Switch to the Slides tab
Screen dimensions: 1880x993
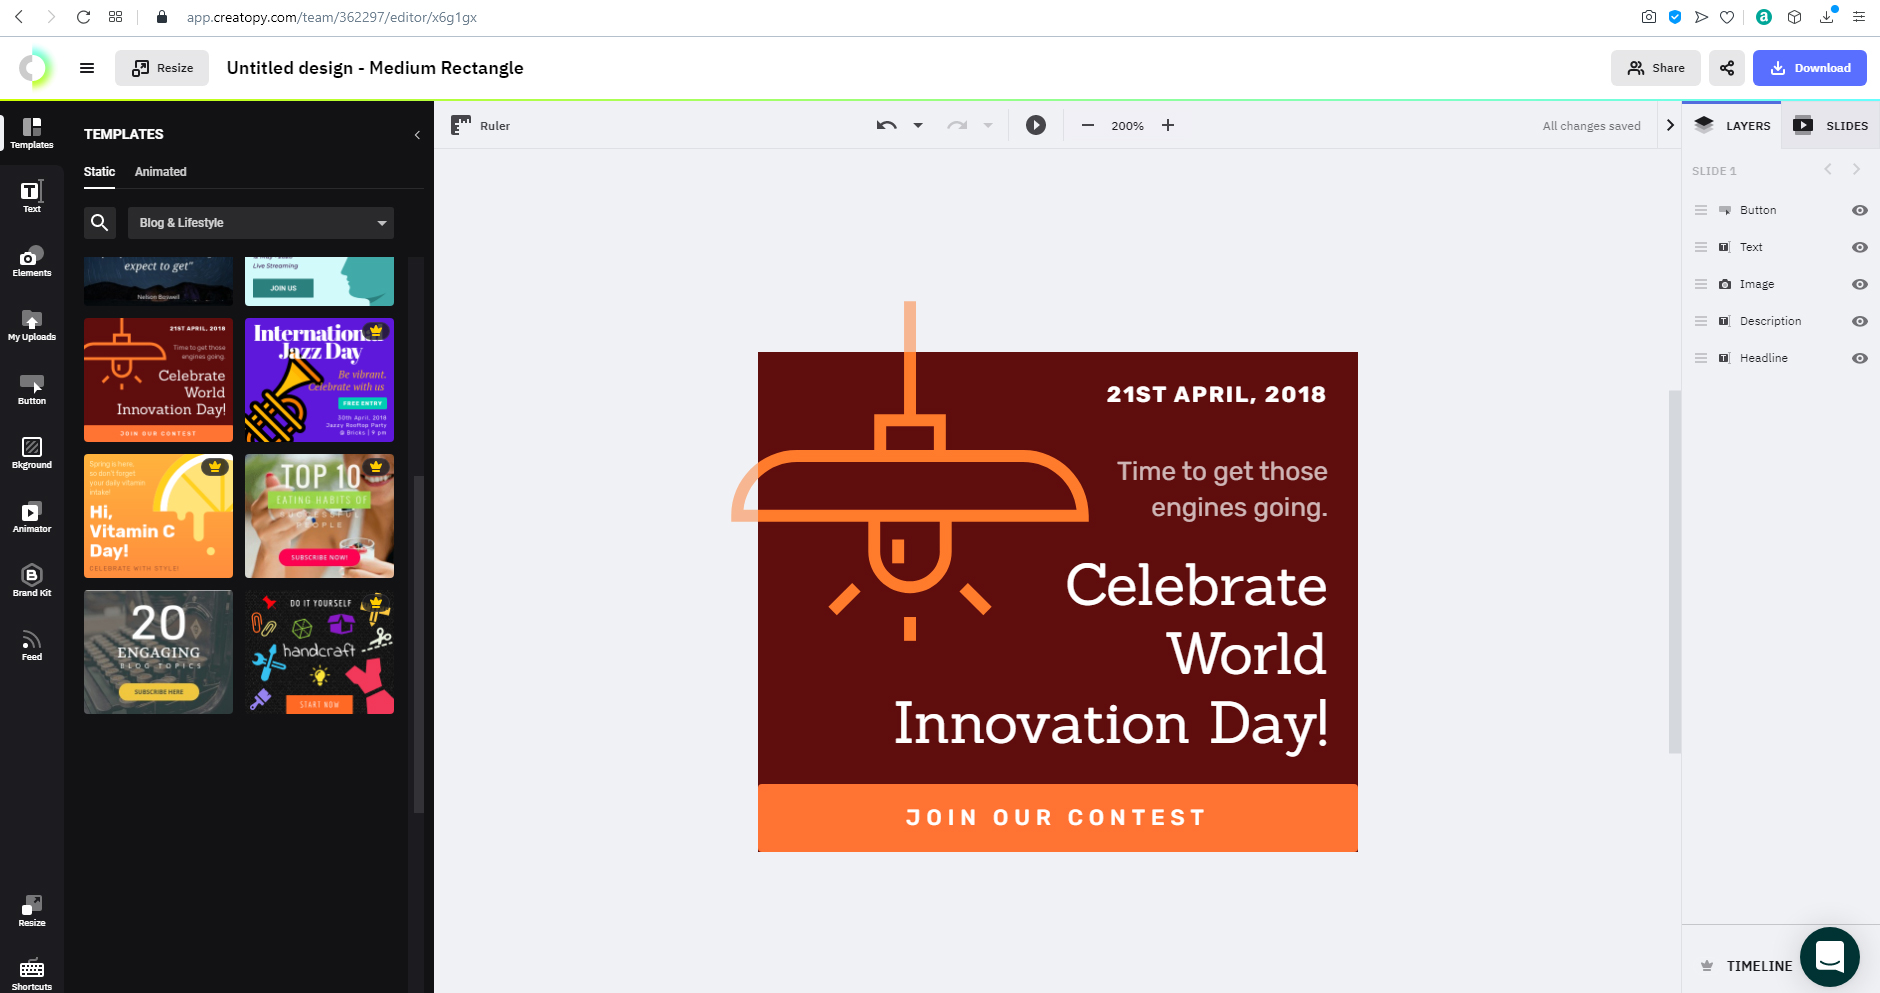(x=1831, y=126)
